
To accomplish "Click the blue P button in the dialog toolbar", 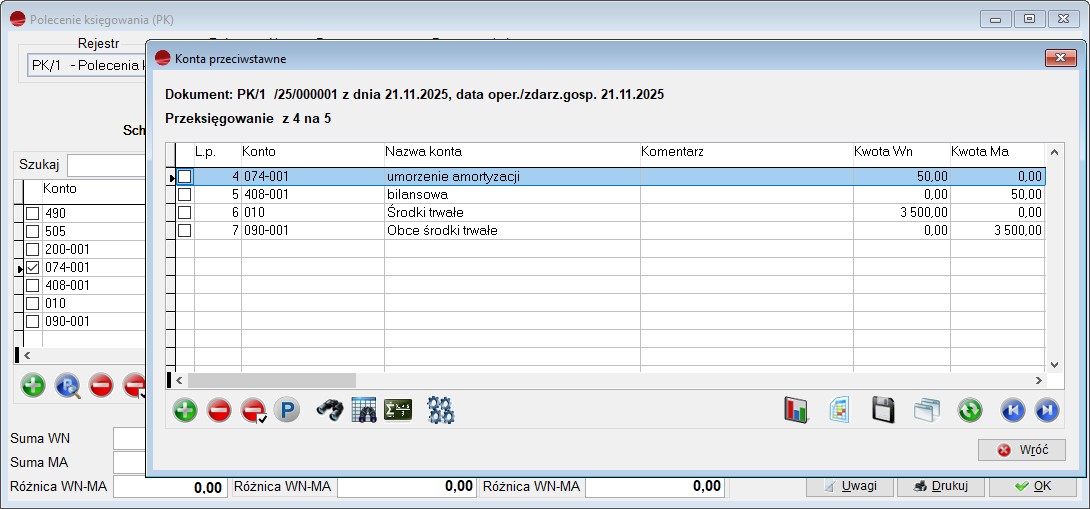I will pos(287,410).
